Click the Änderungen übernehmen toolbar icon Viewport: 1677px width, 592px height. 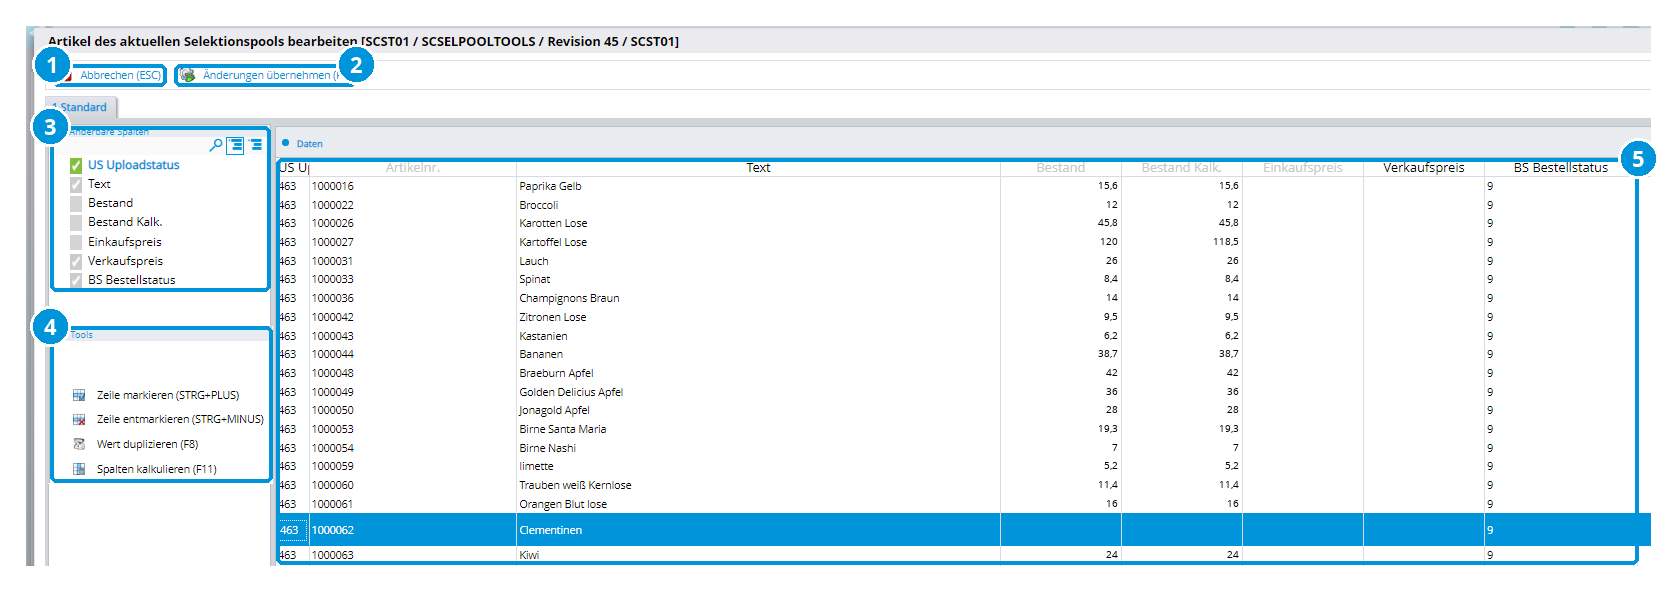tap(187, 75)
